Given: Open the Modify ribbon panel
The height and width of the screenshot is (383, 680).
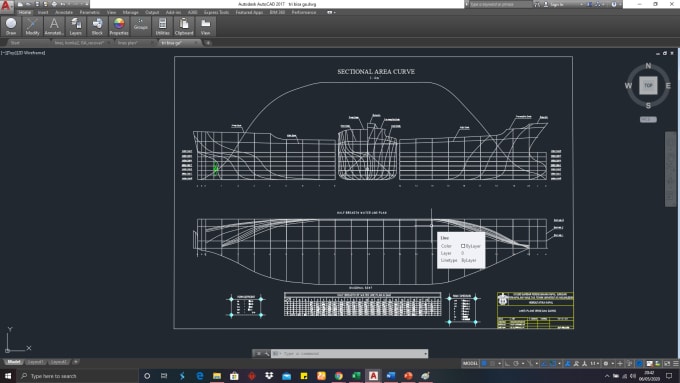Looking at the screenshot, I should click(32, 26).
